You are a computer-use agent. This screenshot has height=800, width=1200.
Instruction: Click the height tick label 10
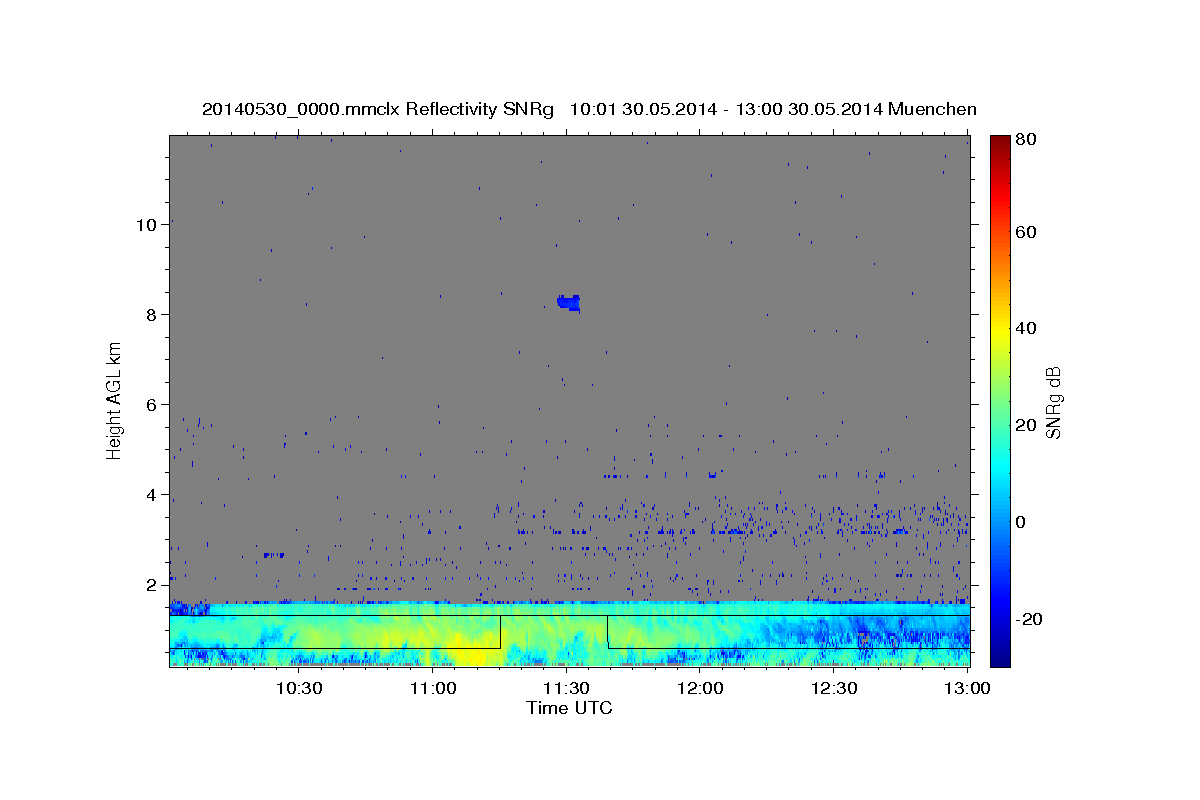(x=146, y=225)
